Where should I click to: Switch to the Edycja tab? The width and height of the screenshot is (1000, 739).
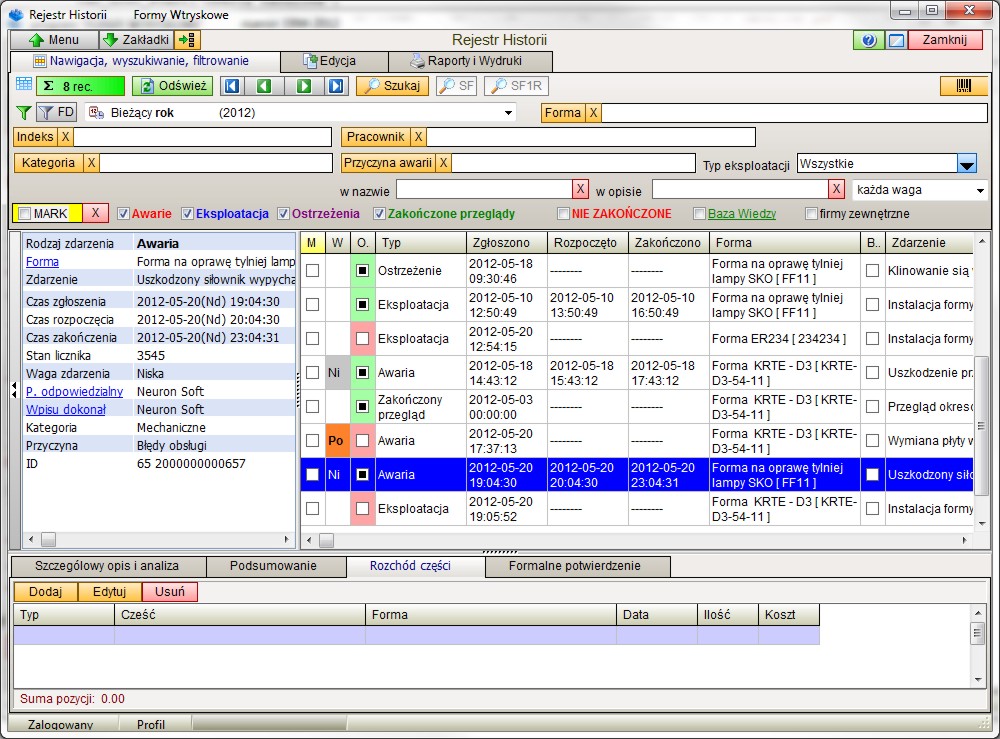coord(334,61)
